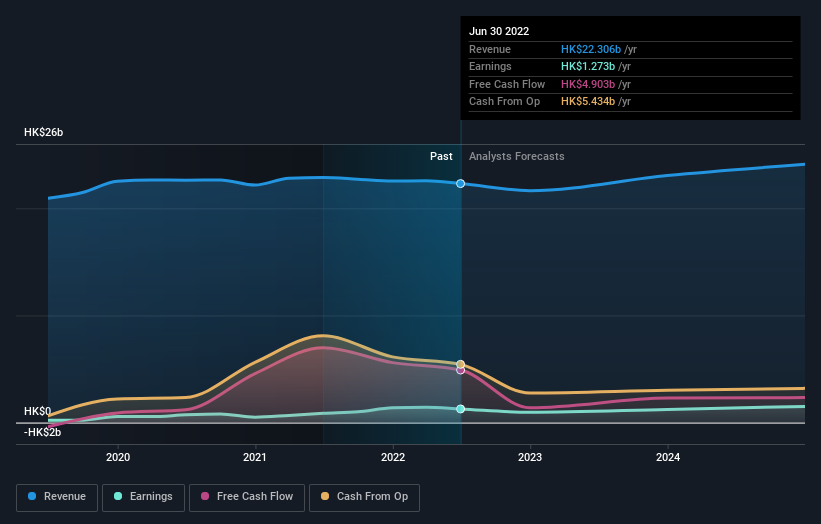Click the HK$1.273b earnings value
Image resolution: width=821 pixels, height=524 pixels.
pyautogui.click(x=587, y=66)
